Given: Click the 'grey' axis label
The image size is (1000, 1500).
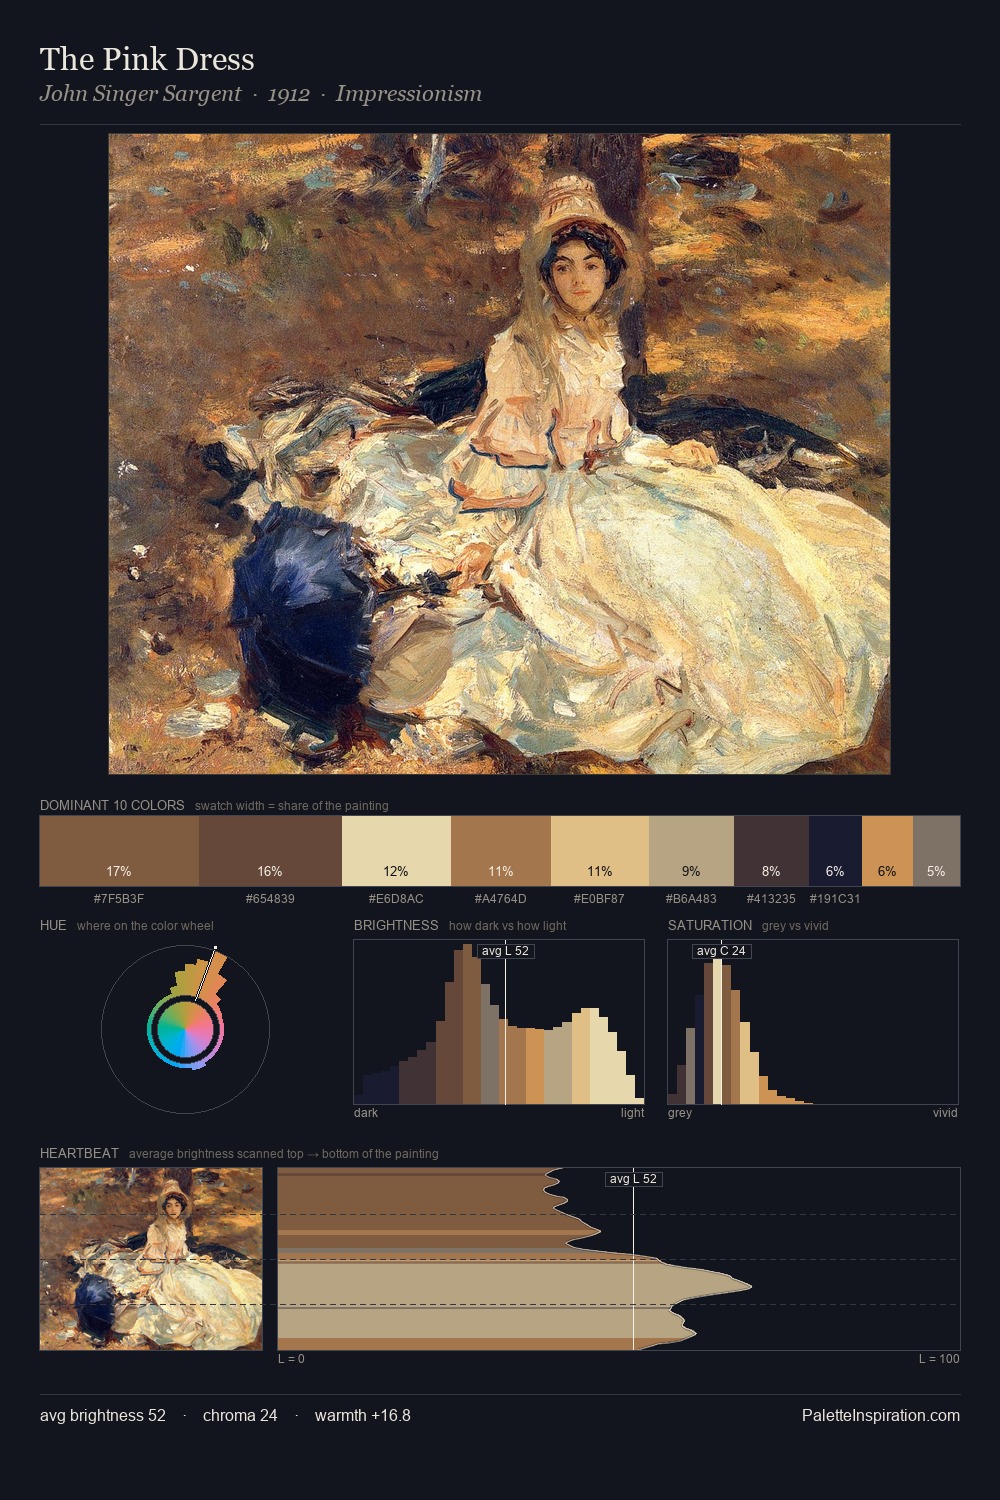Looking at the screenshot, I should tap(680, 1112).
